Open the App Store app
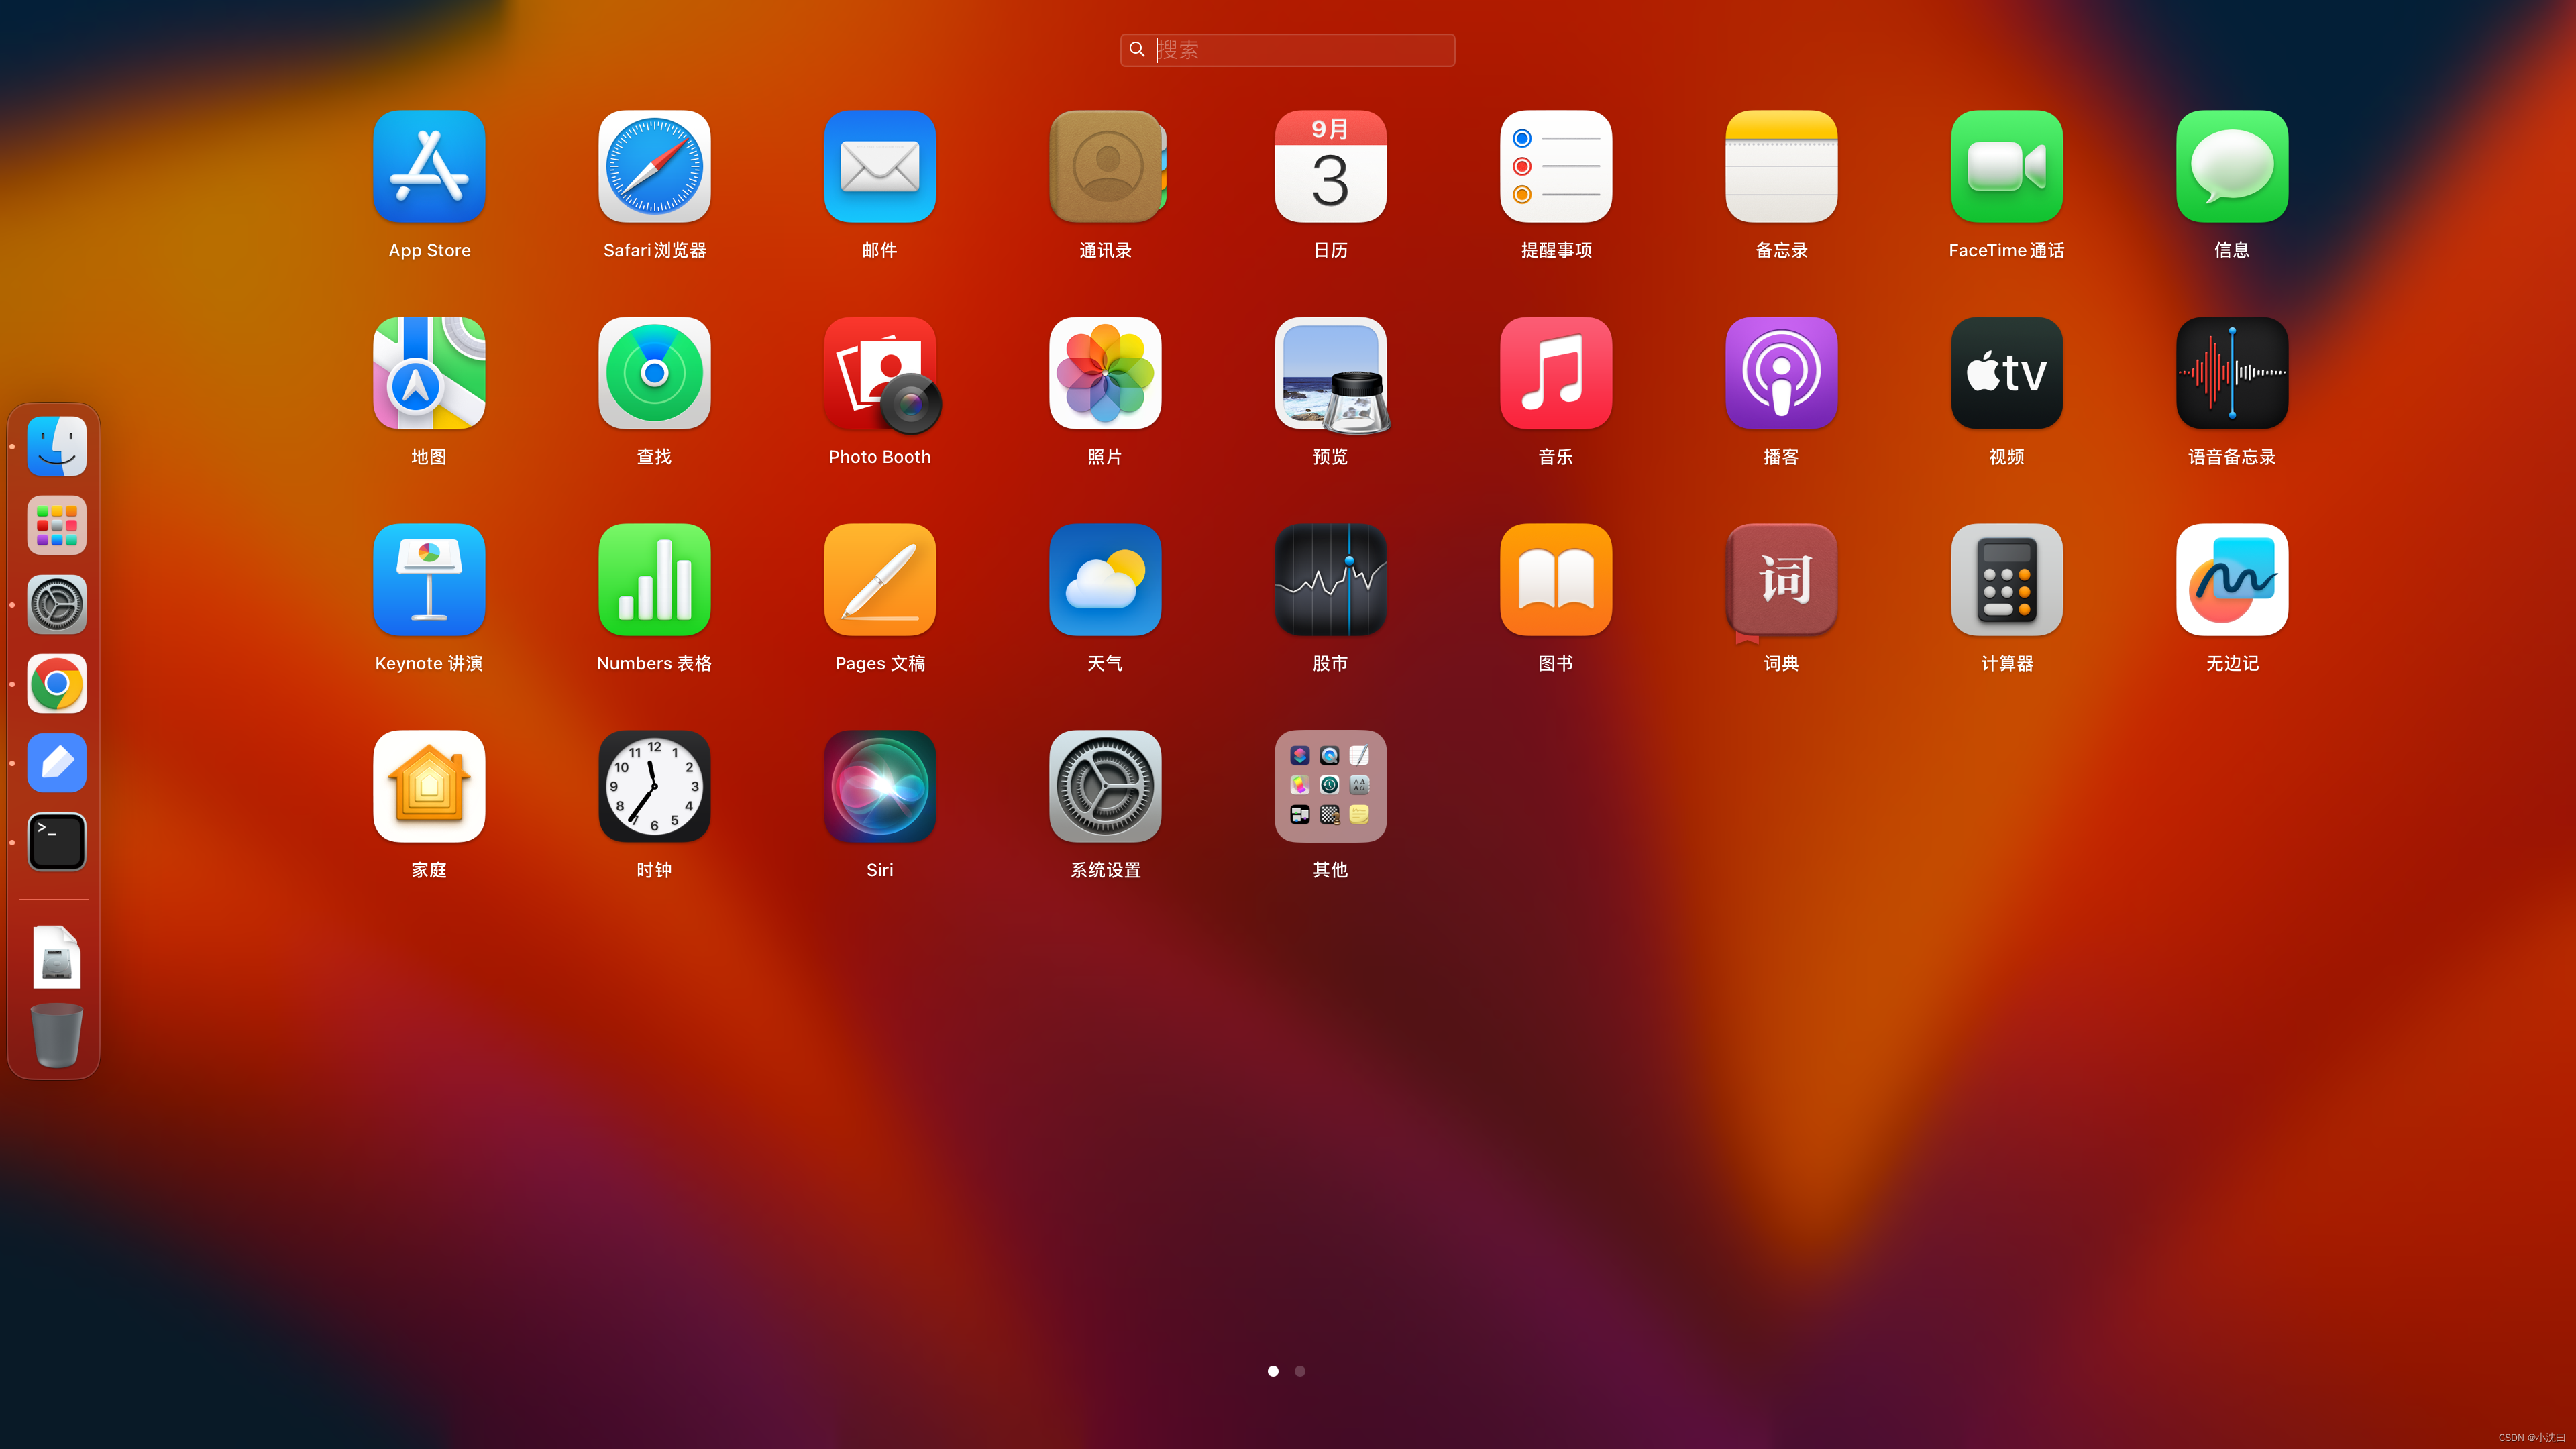 (x=429, y=167)
